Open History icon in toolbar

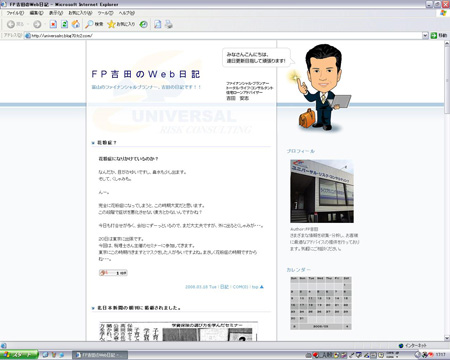click(x=143, y=24)
